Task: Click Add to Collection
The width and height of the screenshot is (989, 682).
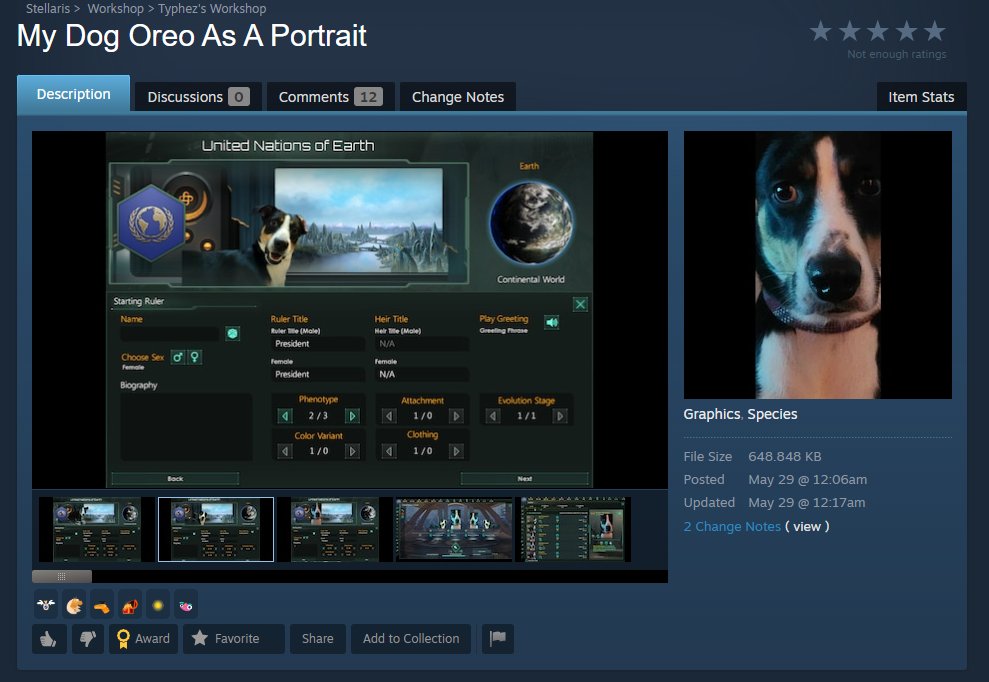Action: [x=411, y=638]
